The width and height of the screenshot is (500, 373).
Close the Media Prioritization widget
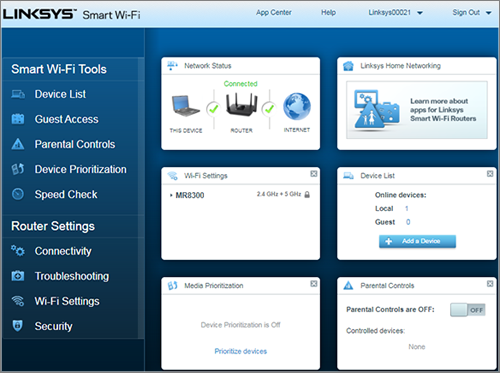[x=314, y=284]
